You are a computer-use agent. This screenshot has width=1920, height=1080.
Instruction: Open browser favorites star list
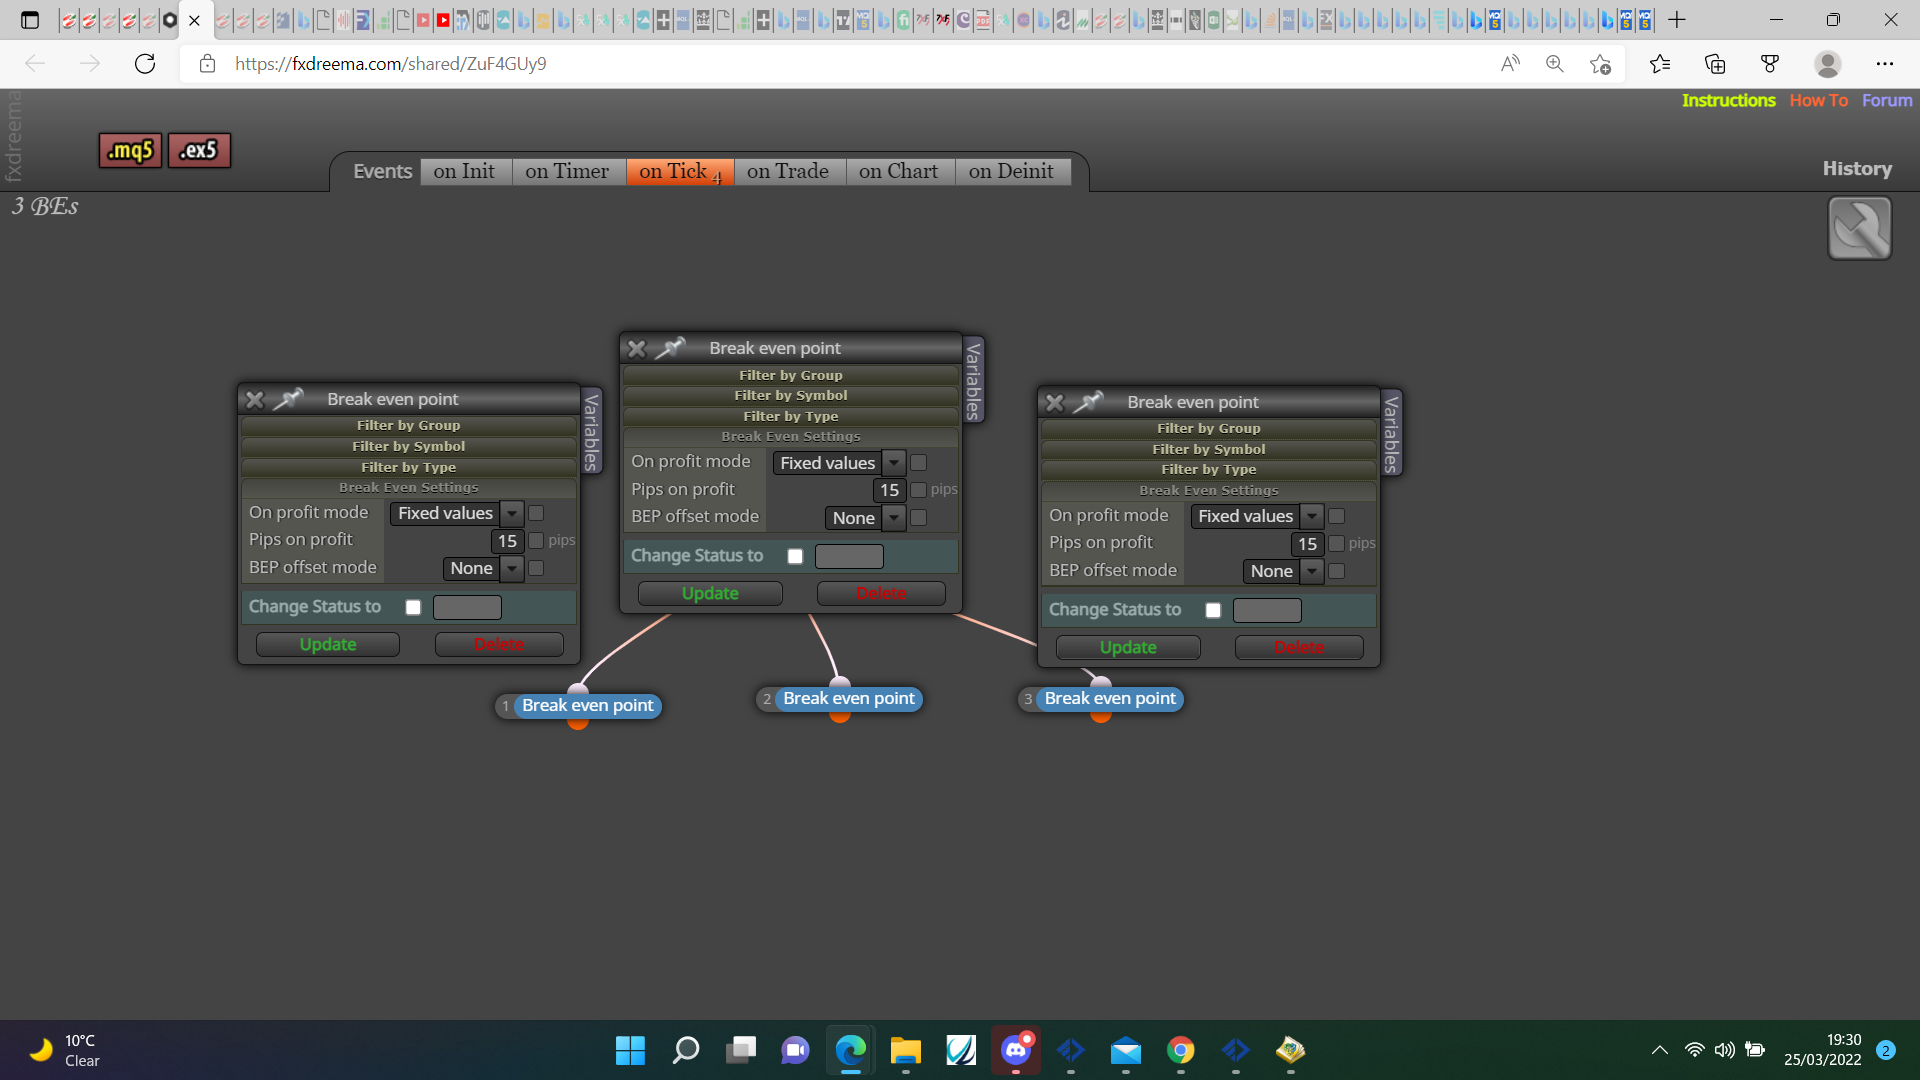coord(1660,64)
